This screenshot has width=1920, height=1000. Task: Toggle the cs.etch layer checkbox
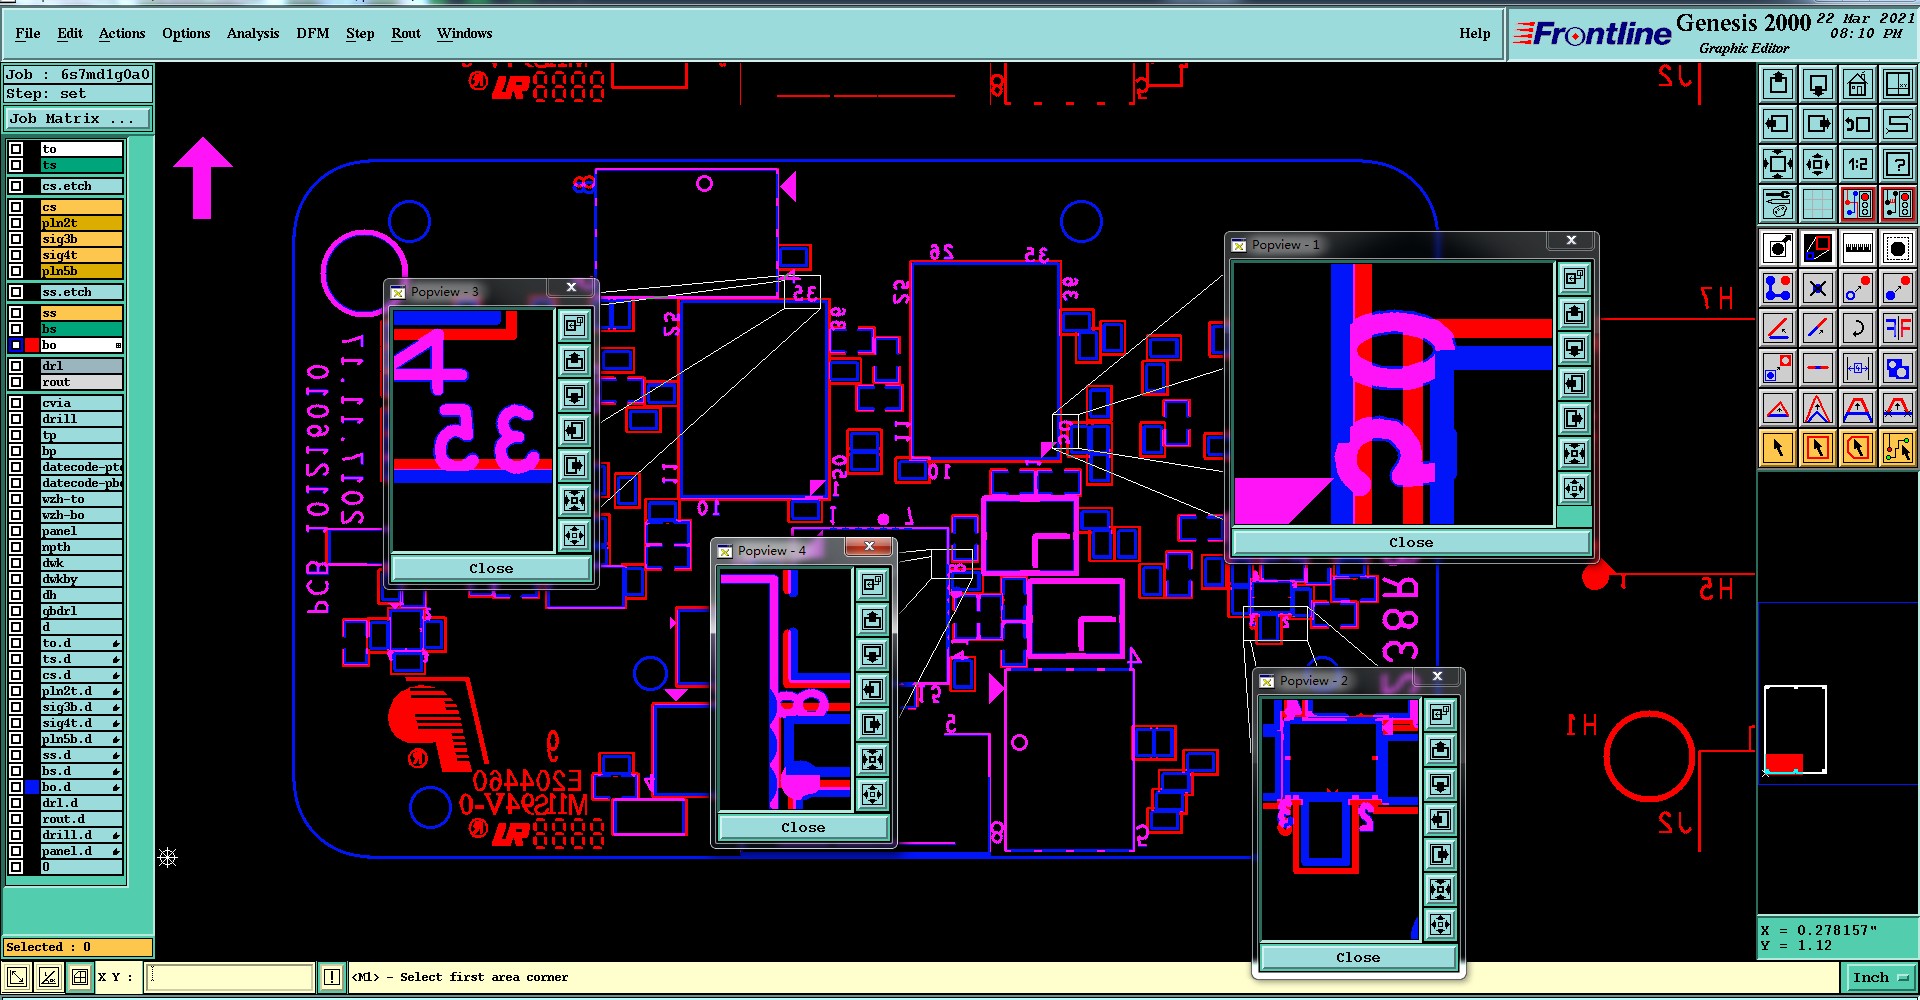pos(16,186)
